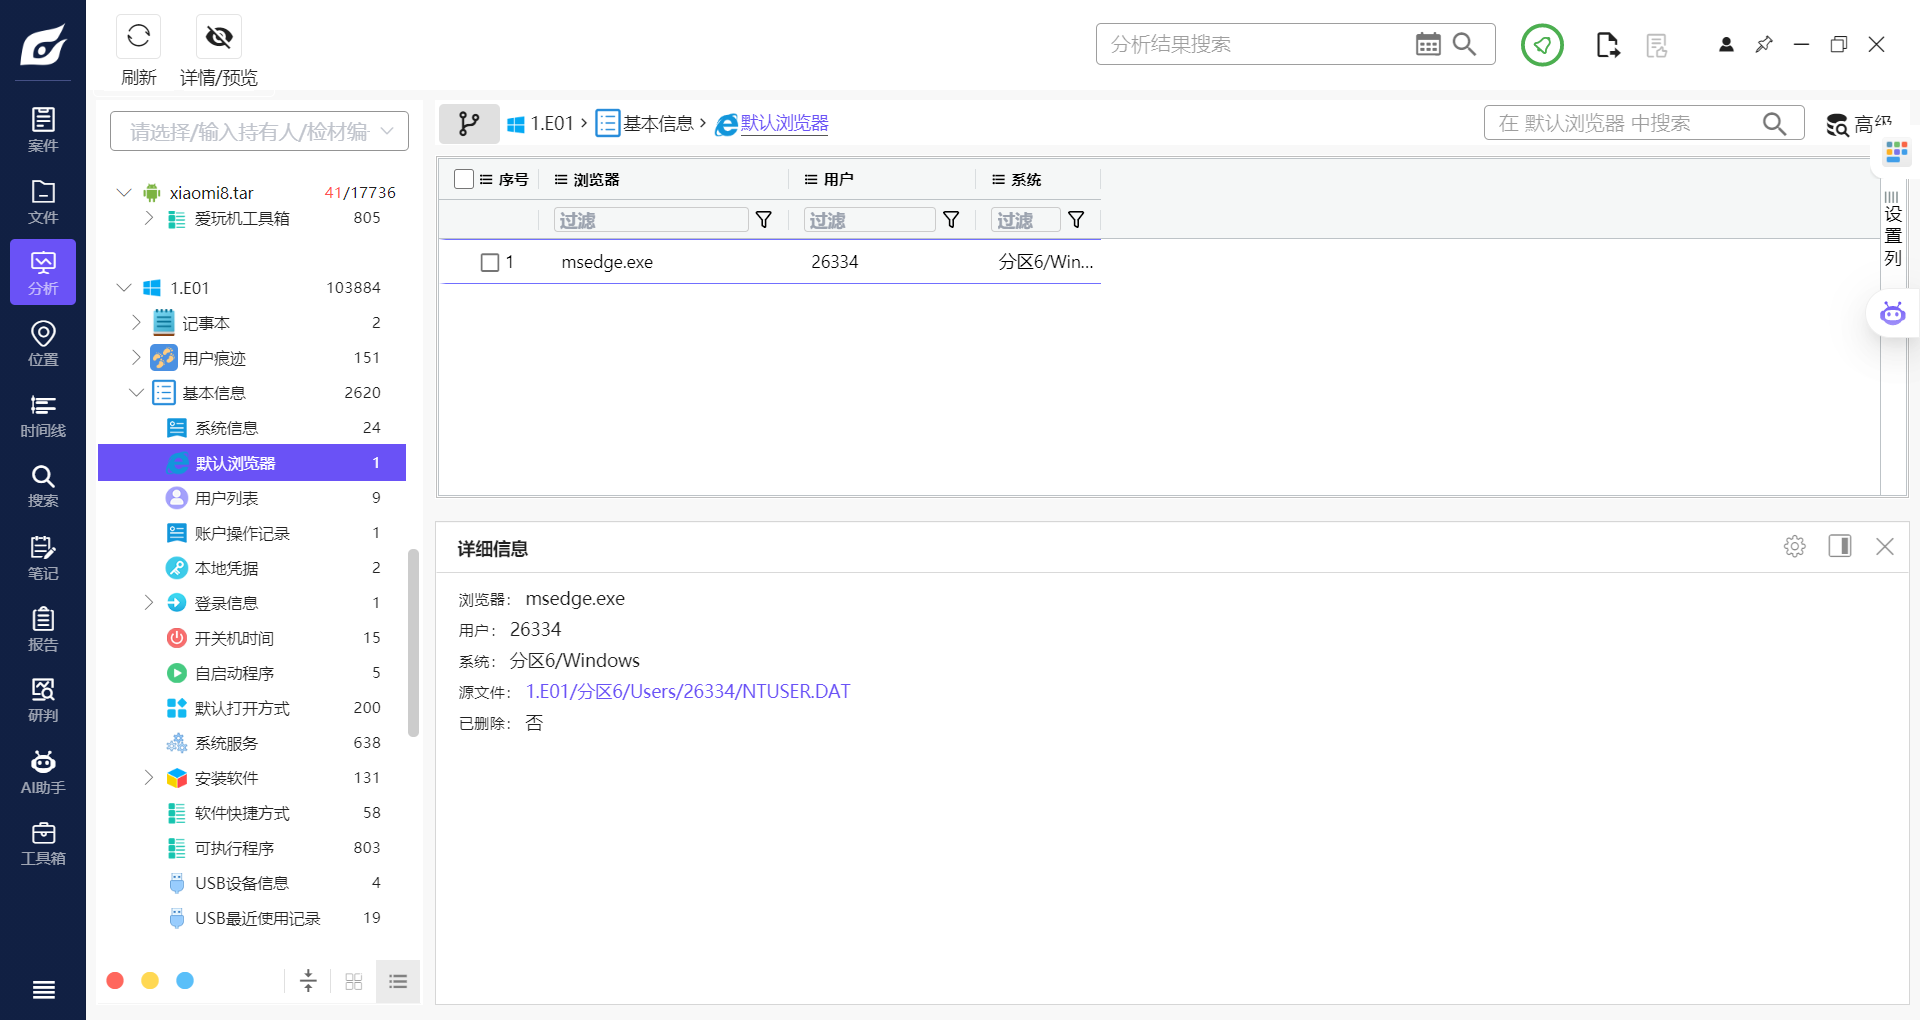Click the green circular status icon

tap(1542, 45)
